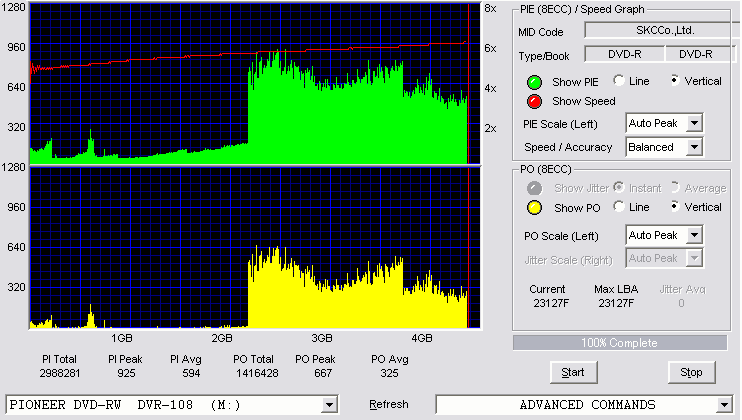
Task: Click Refresh next to drive list
Action: click(389, 404)
